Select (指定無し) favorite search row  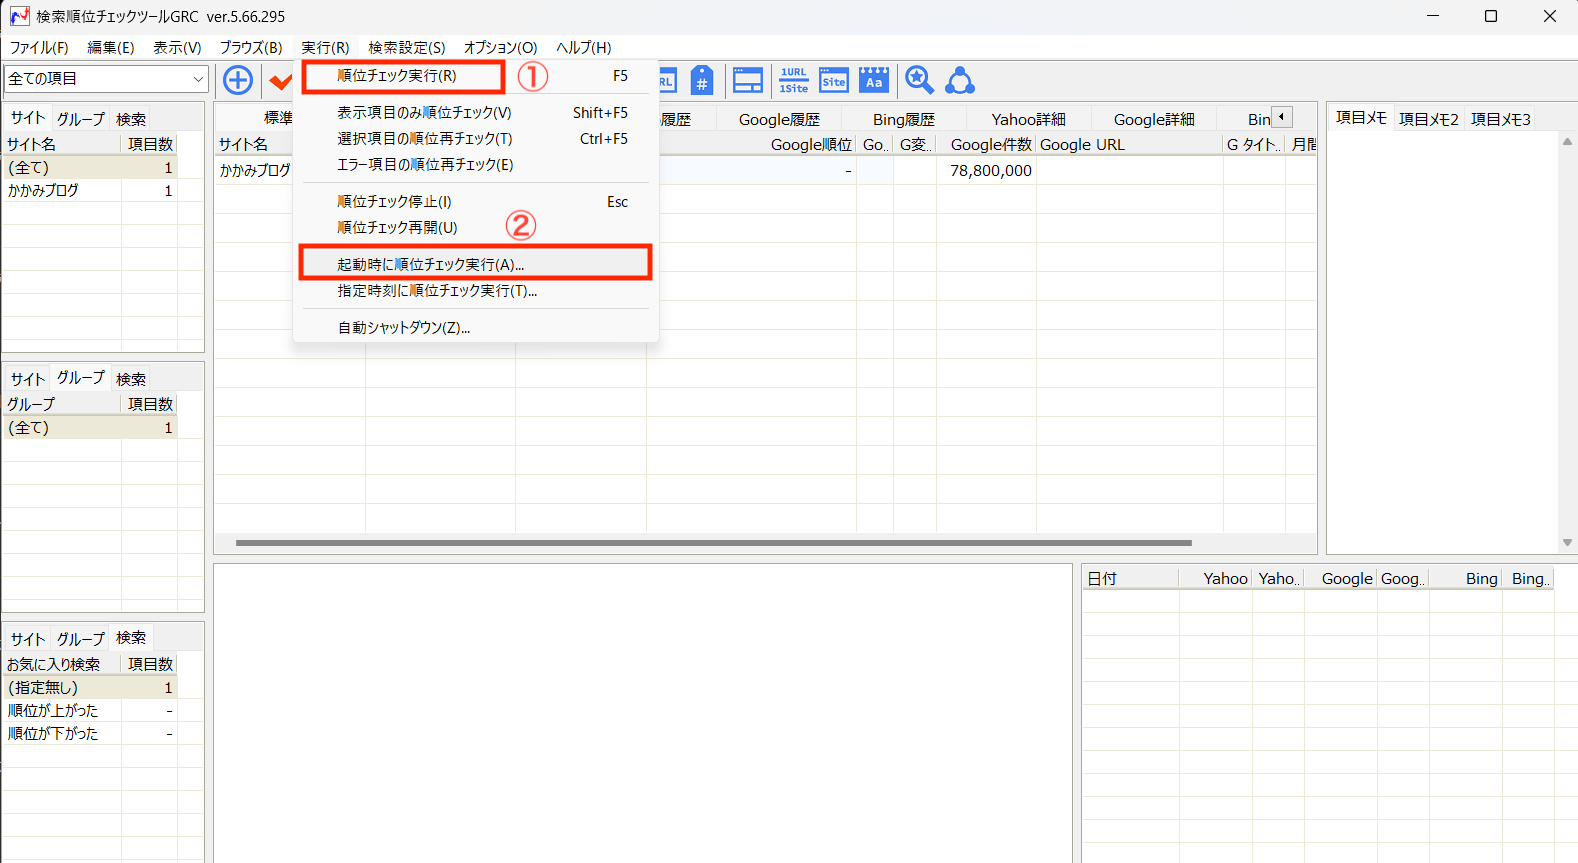[90, 687]
